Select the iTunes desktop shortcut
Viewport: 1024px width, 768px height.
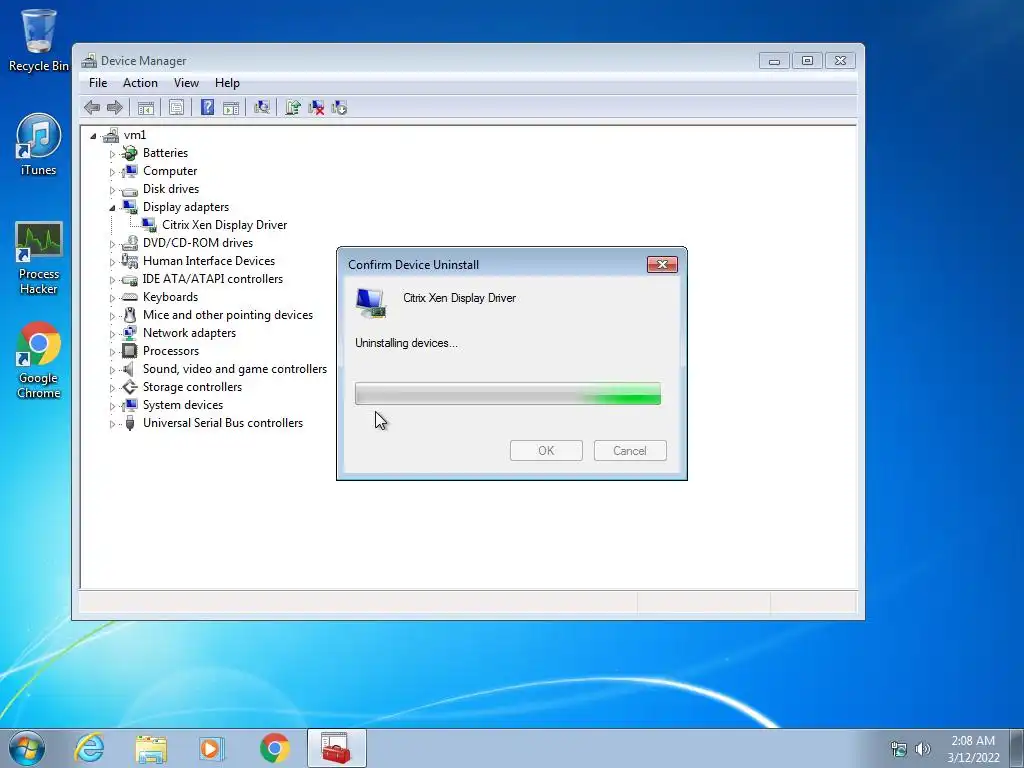(x=39, y=145)
